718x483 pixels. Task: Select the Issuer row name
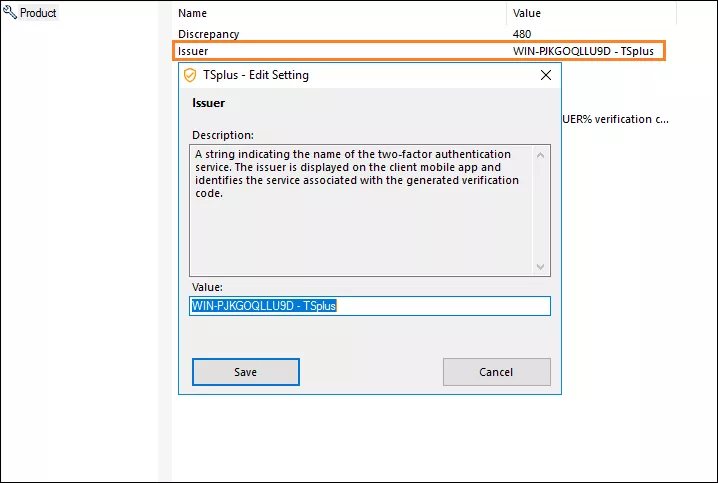click(x=193, y=51)
